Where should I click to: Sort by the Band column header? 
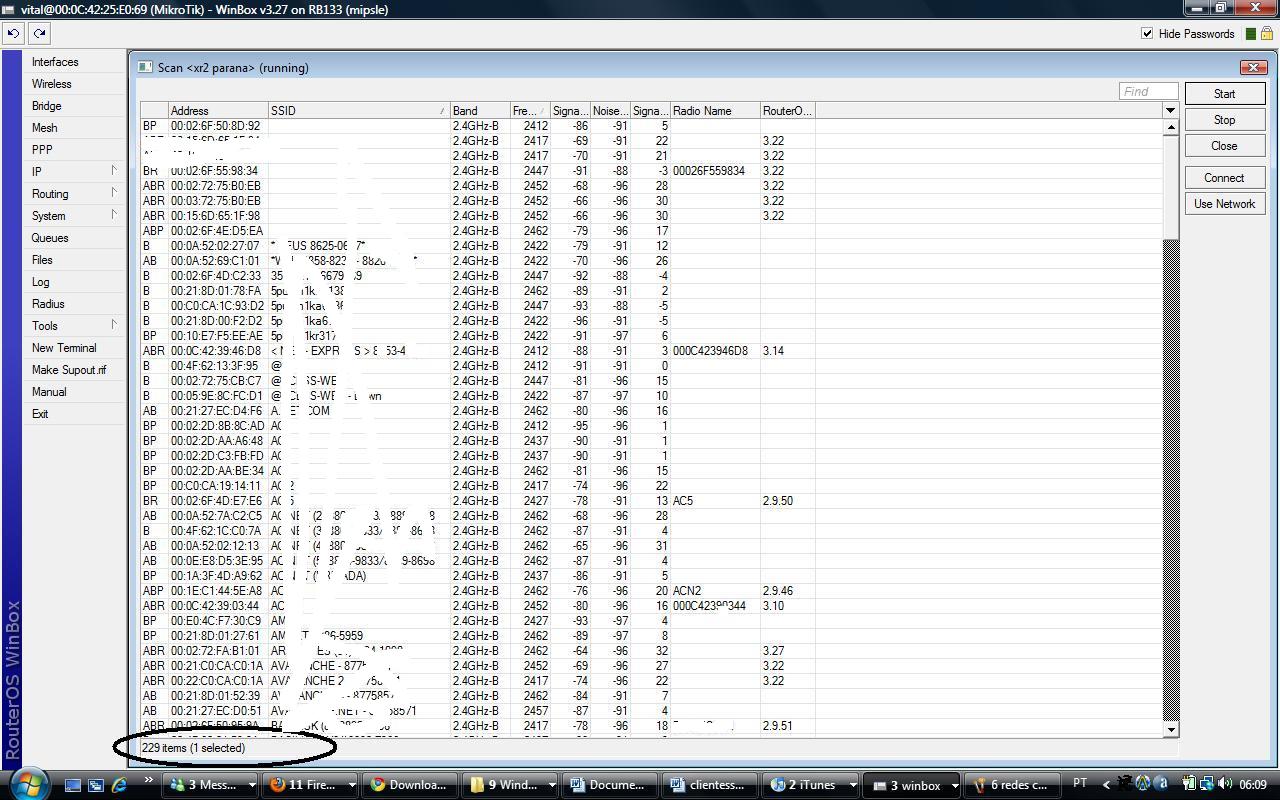coord(479,110)
